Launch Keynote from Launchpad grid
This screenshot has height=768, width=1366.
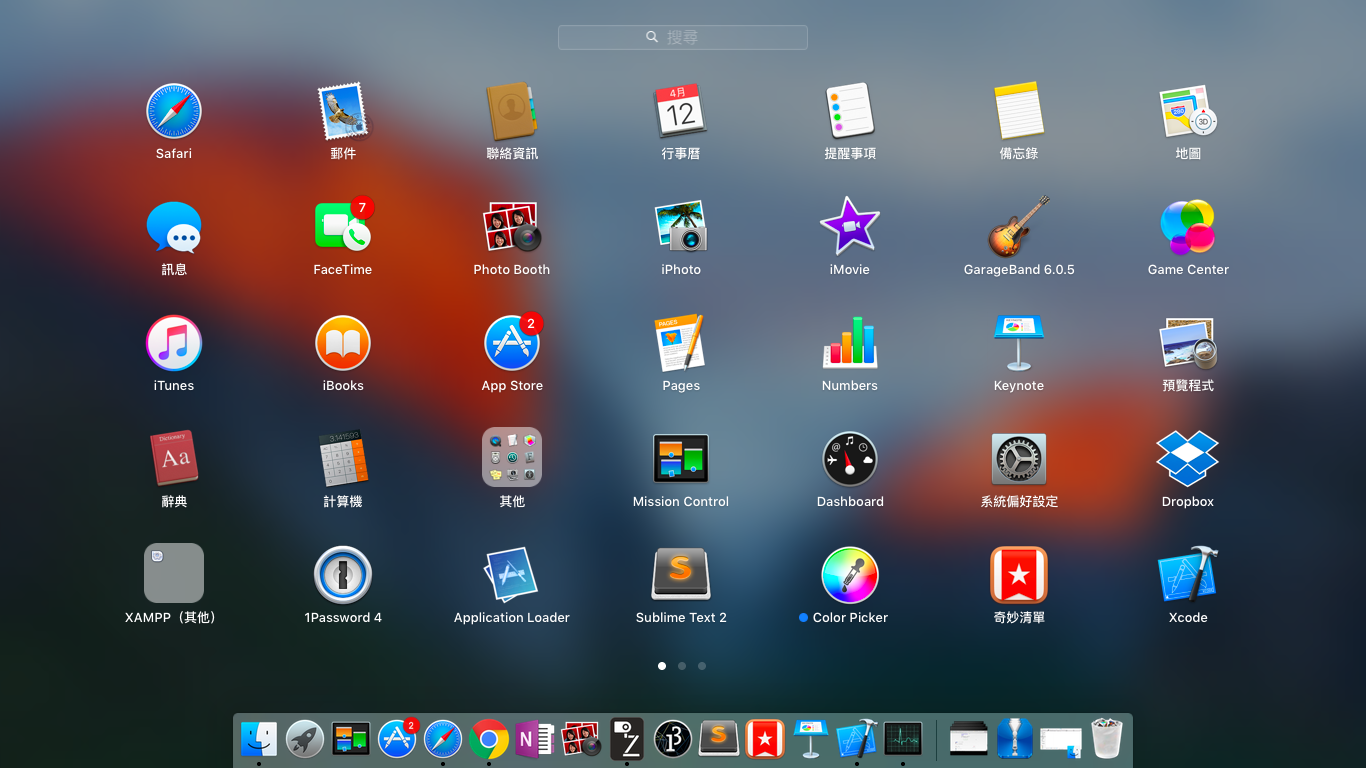pyautogui.click(x=1019, y=343)
